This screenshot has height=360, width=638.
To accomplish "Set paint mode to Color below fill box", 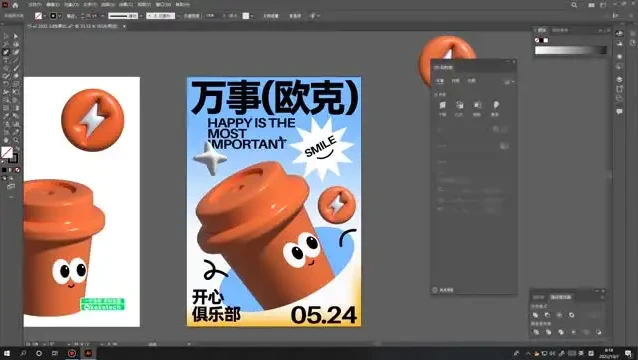I will [4, 170].
